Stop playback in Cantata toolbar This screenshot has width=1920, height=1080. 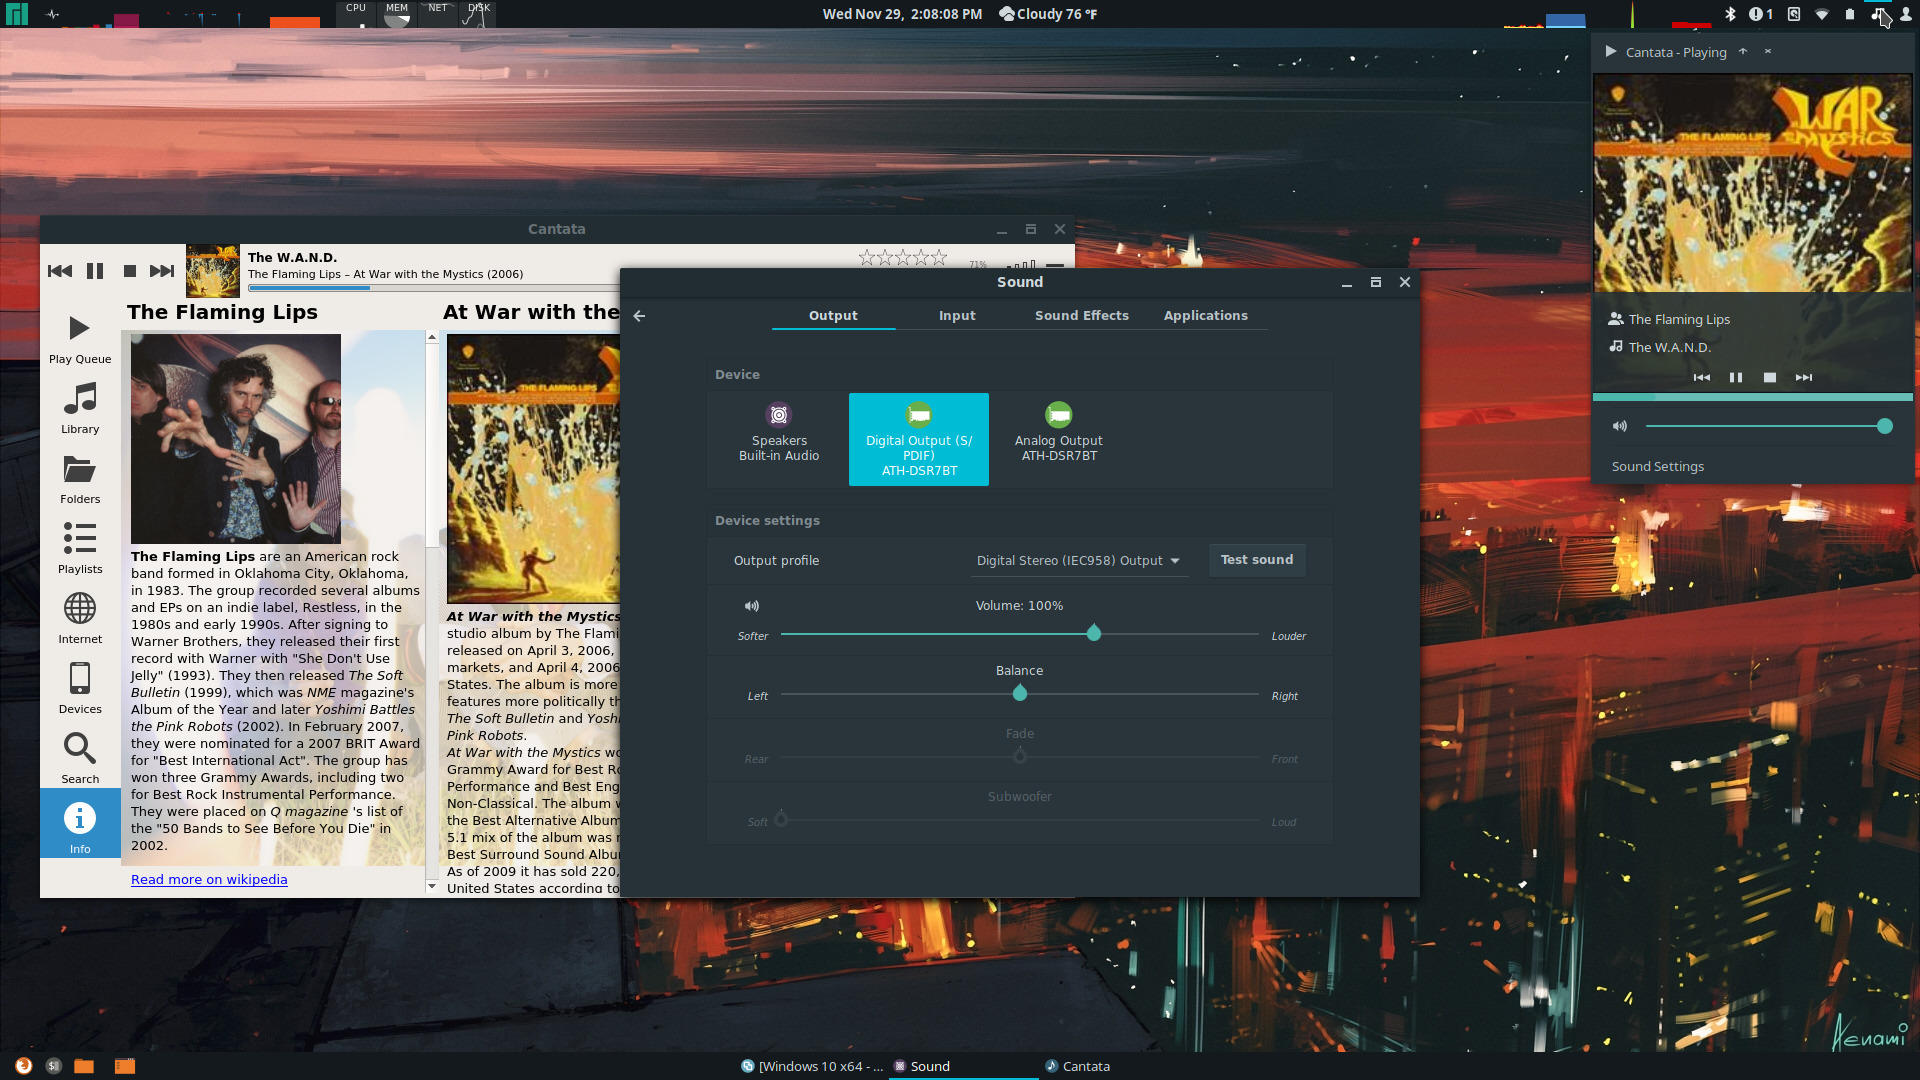pyautogui.click(x=129, y=271)
